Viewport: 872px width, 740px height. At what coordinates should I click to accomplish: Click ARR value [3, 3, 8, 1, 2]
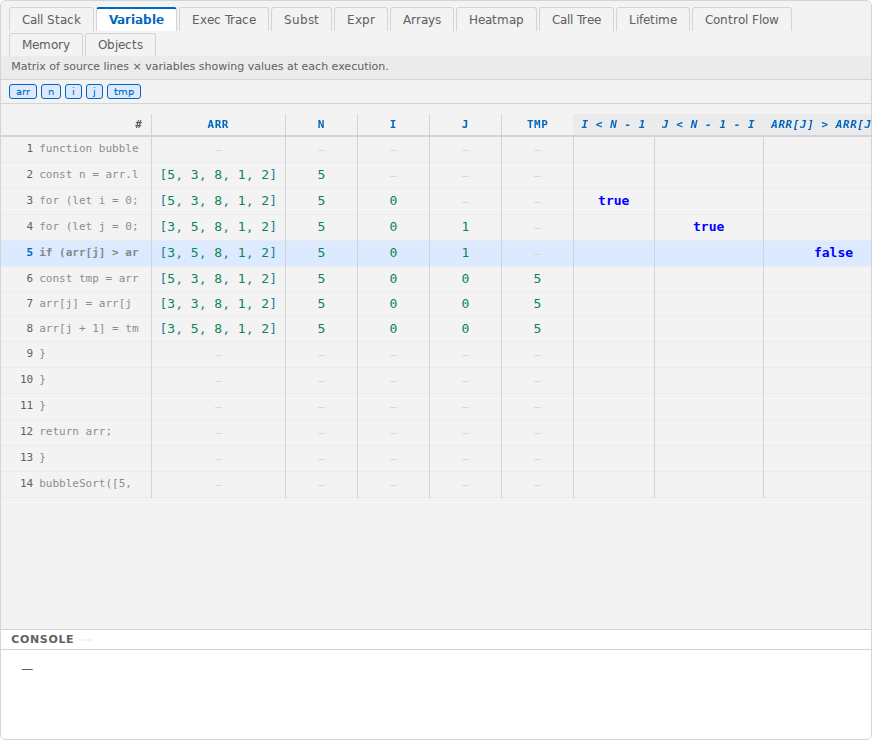point(218,304)
